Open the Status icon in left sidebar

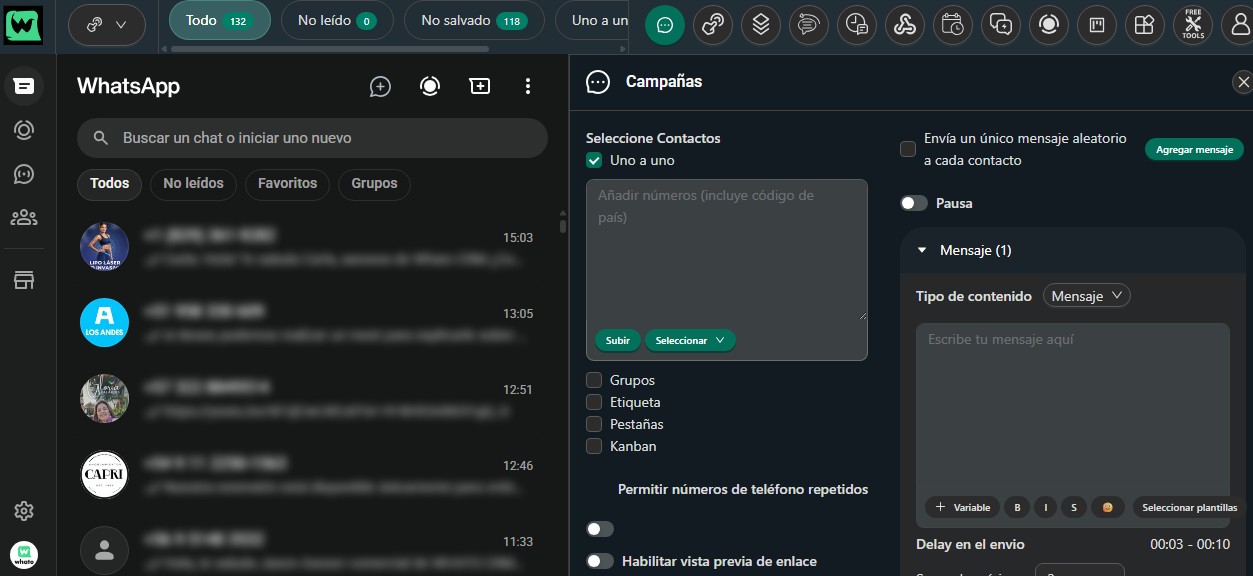pos(24,130)
